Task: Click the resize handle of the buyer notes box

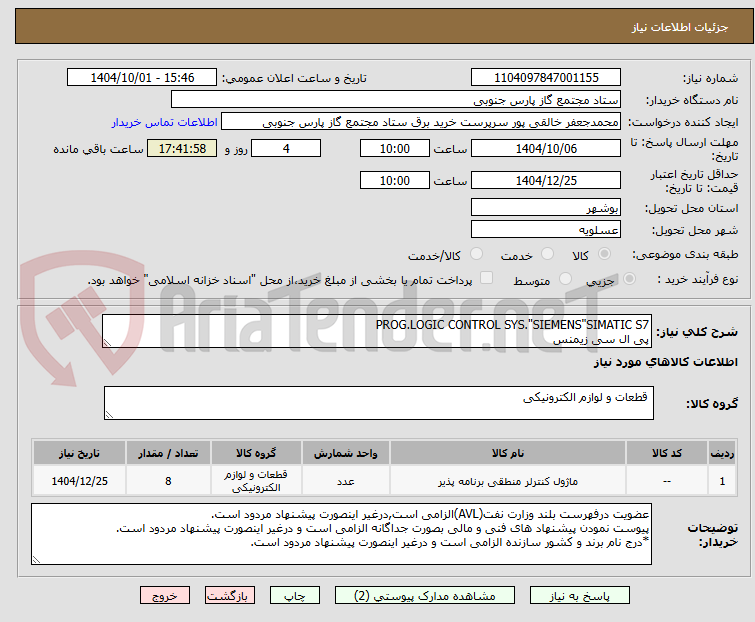Action: pos(37,560)
